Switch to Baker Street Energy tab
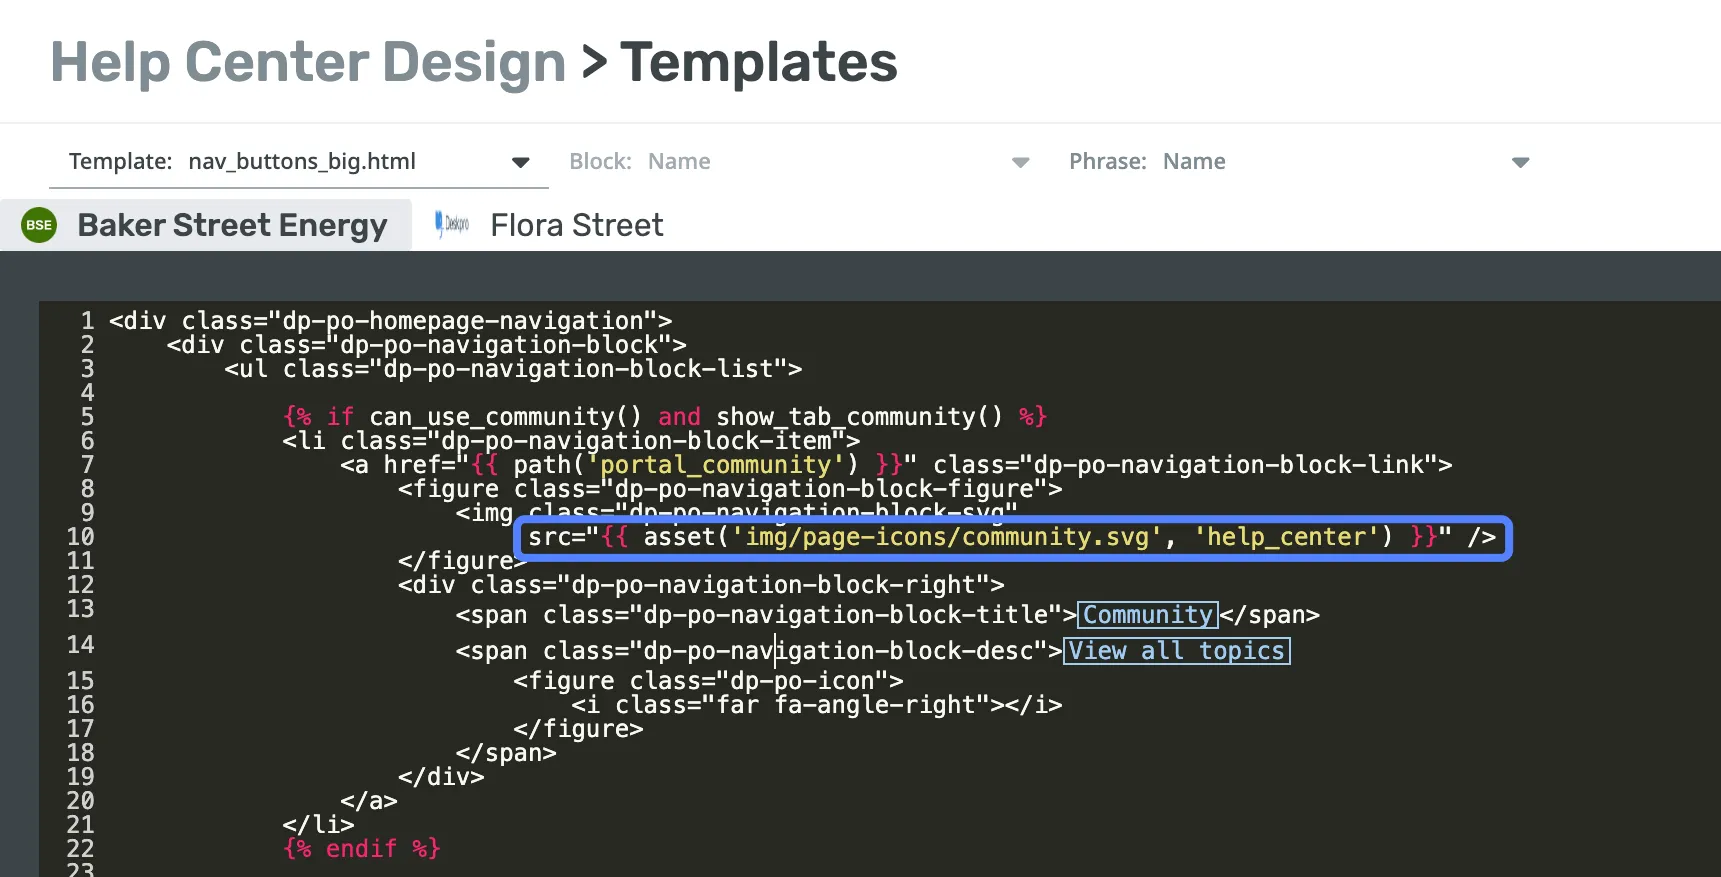Image resolution: width=1721 pixels, height=877 pixels. pos(232,225)
